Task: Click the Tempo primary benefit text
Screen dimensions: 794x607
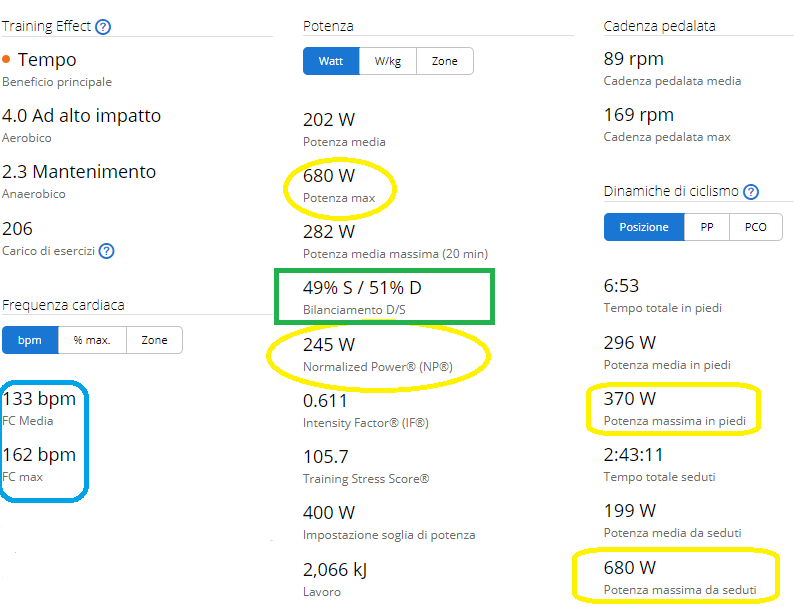Action: click(47, 60)
